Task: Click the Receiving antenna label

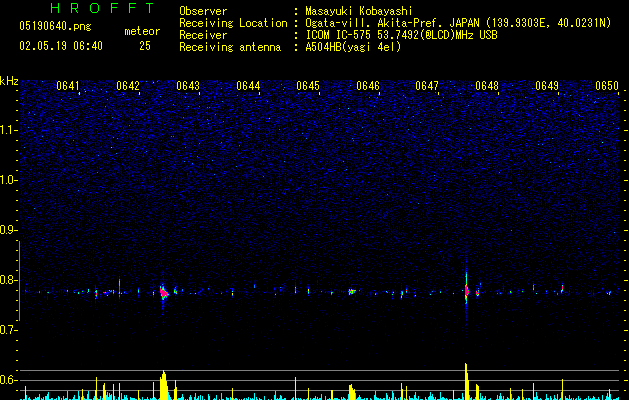Action: click(x=230, y=47)
